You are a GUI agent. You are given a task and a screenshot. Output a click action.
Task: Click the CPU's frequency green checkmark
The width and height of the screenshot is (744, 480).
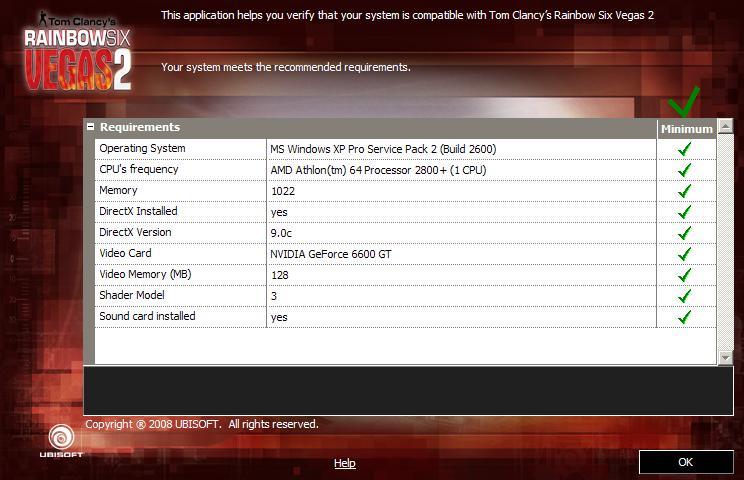click(684, 170)
